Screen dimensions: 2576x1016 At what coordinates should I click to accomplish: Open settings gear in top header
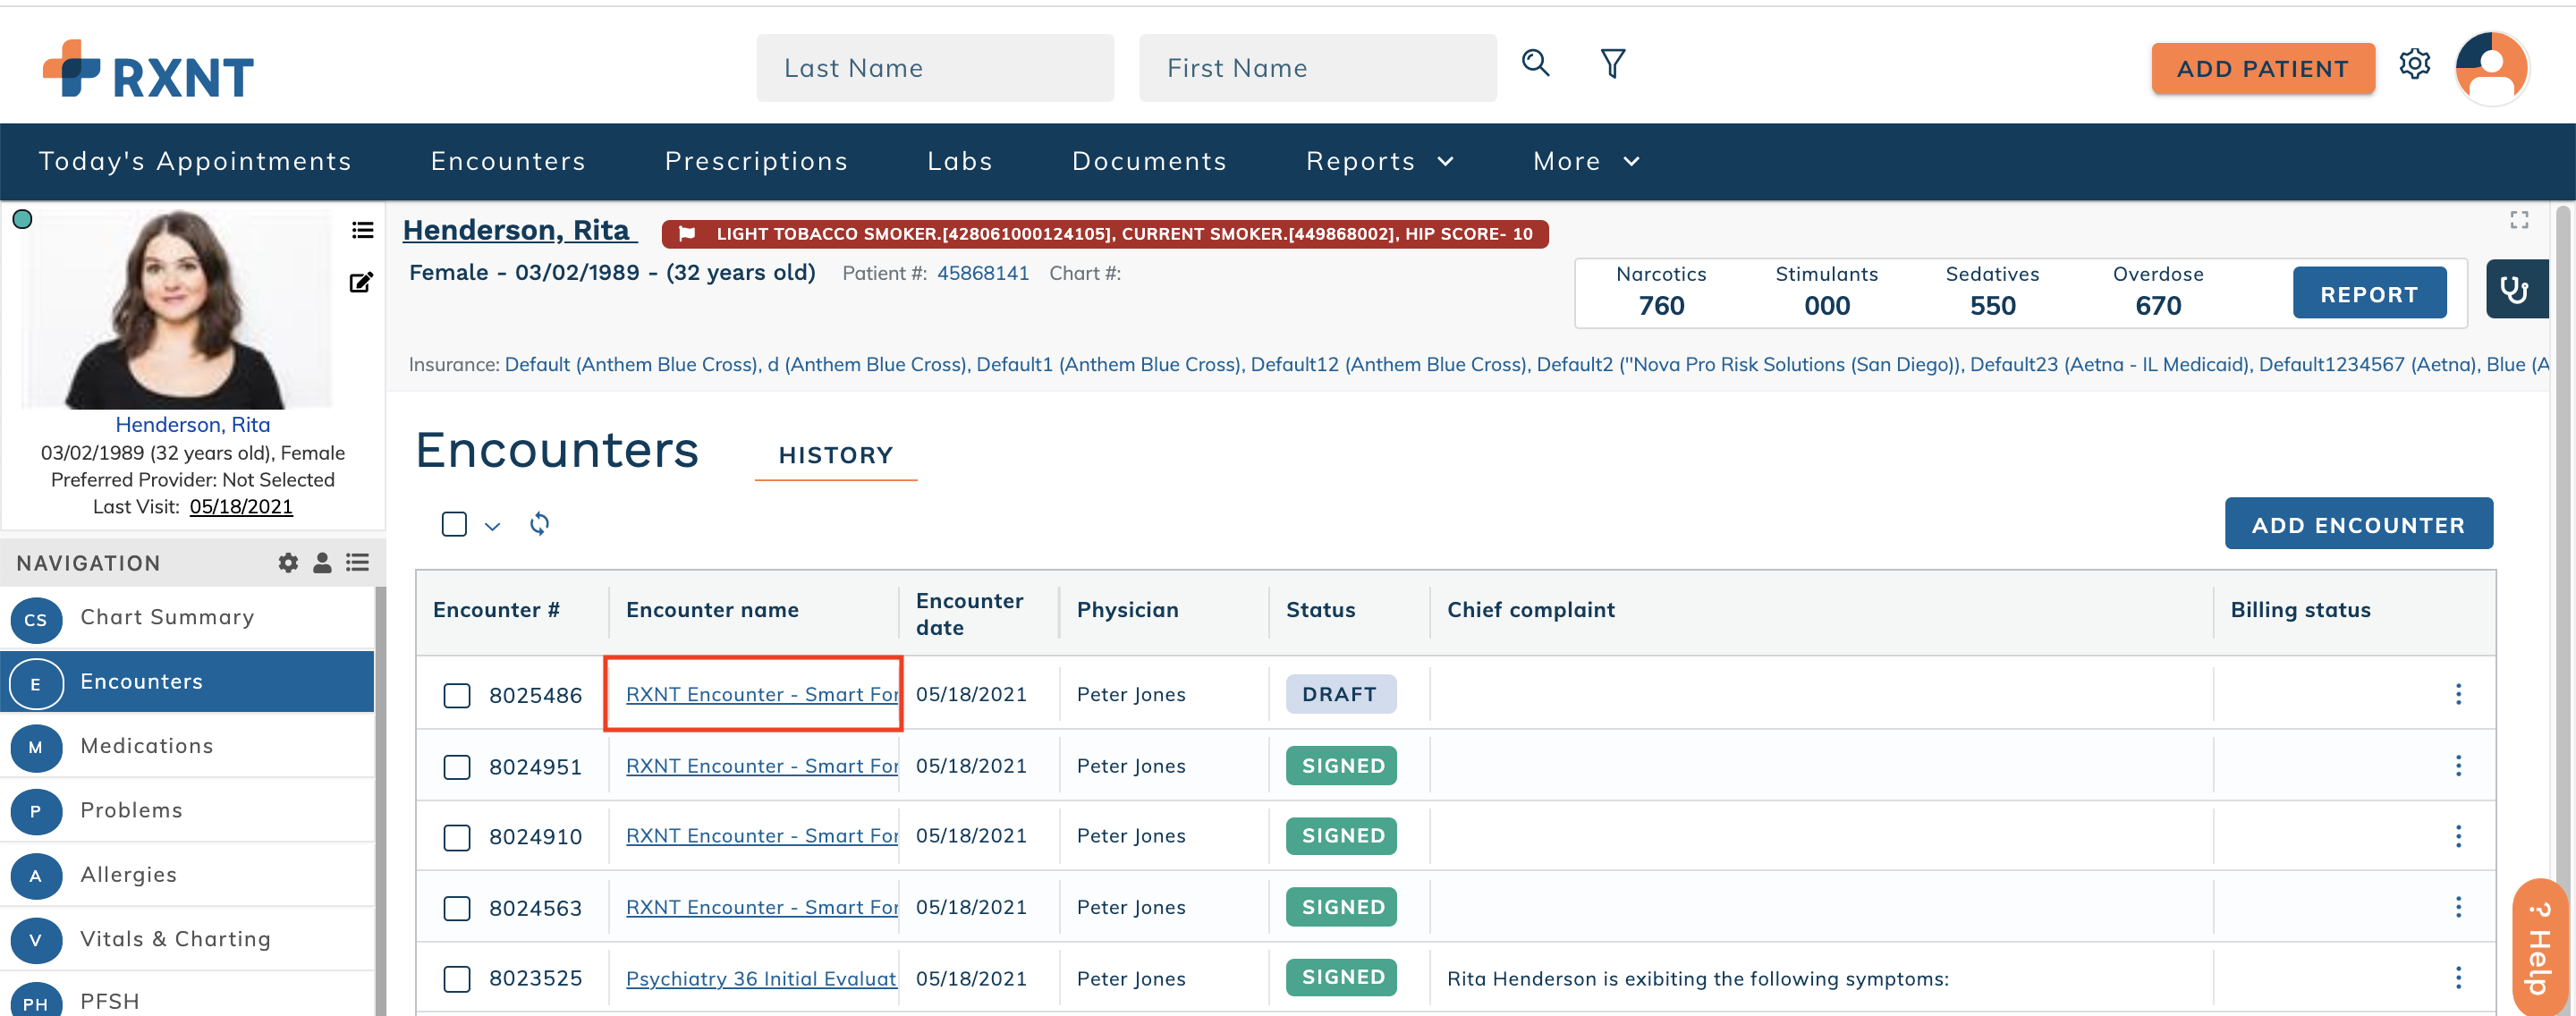2414,64
